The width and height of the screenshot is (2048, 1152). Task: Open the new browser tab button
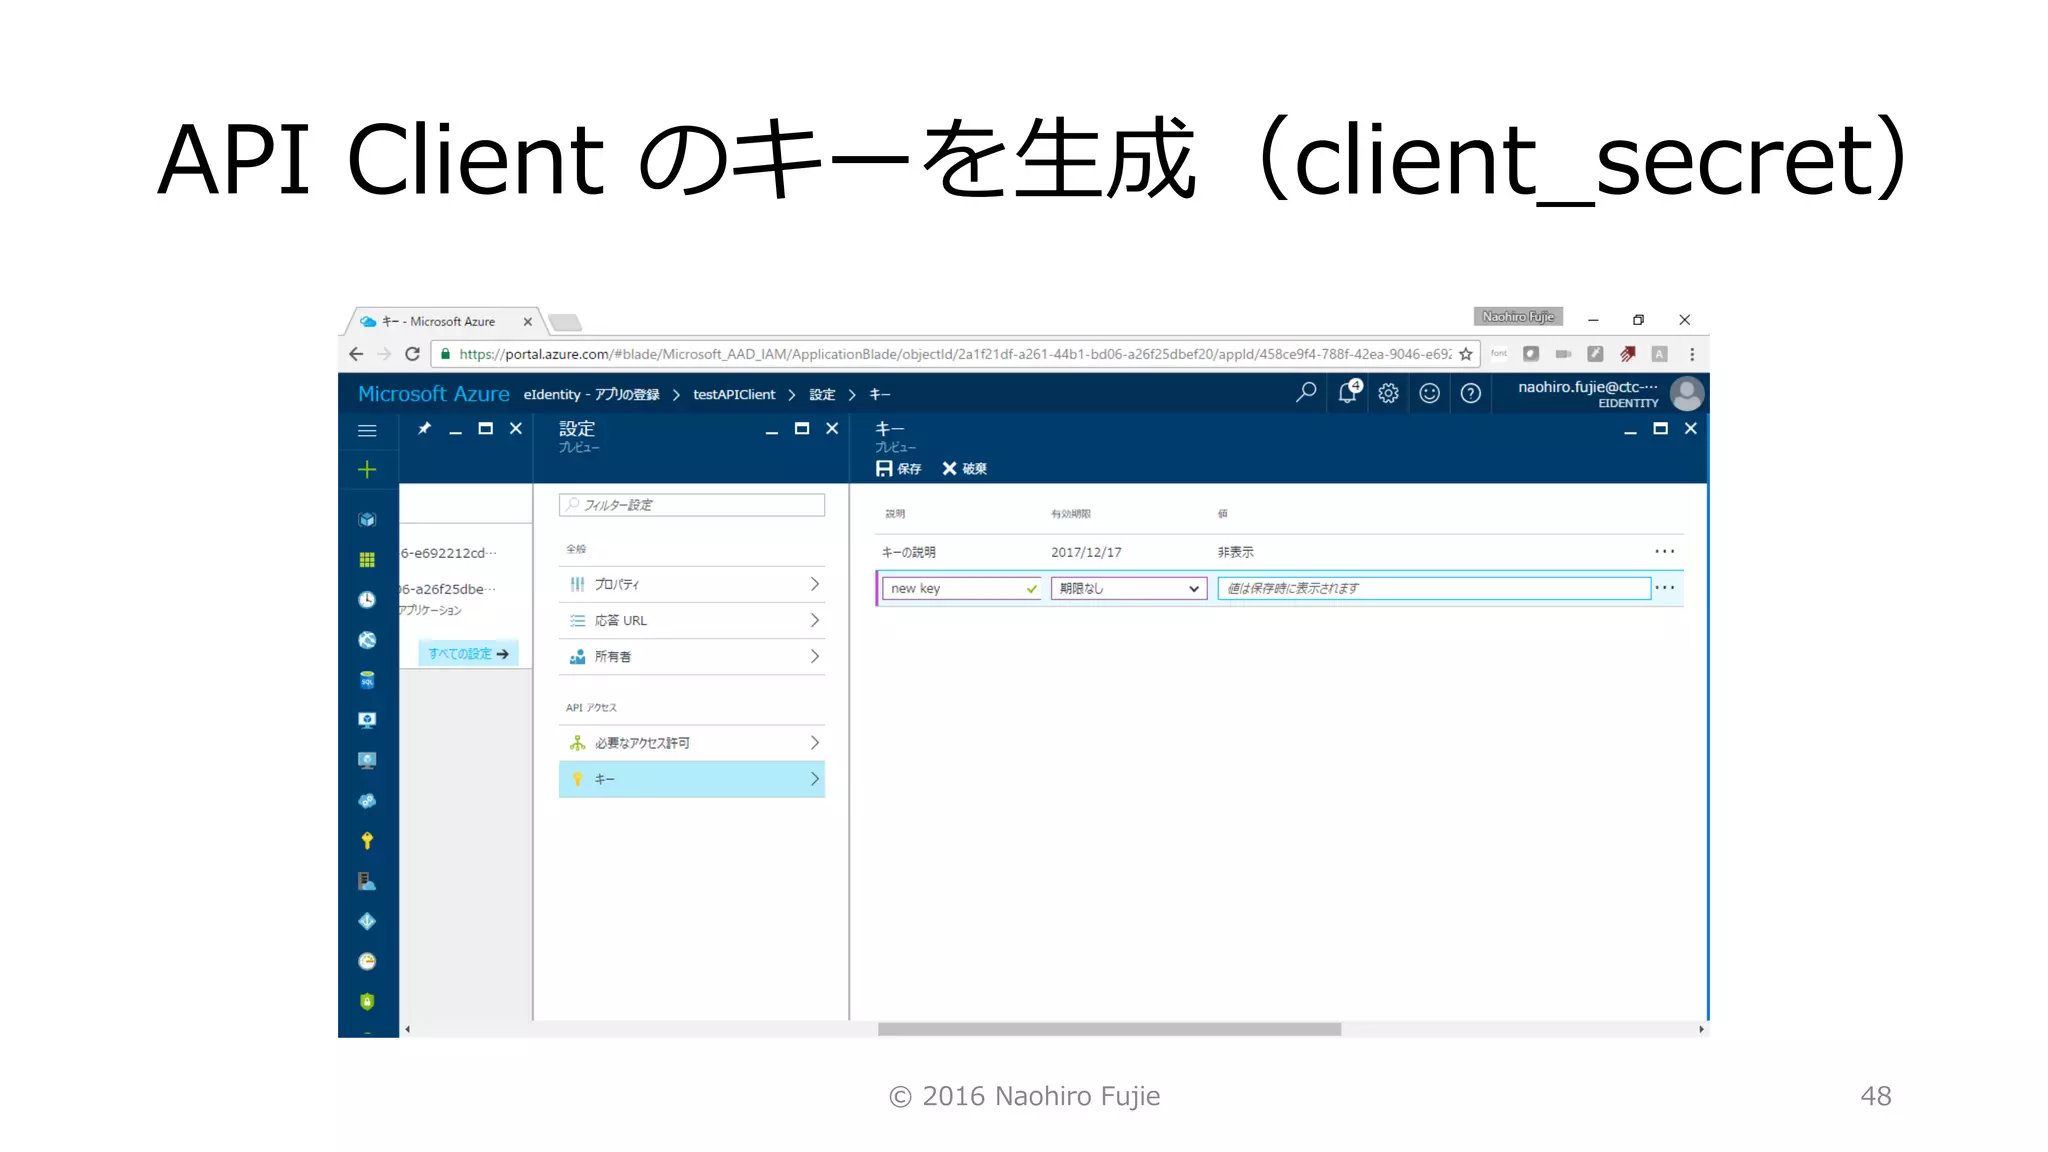(x=565, y=322)
